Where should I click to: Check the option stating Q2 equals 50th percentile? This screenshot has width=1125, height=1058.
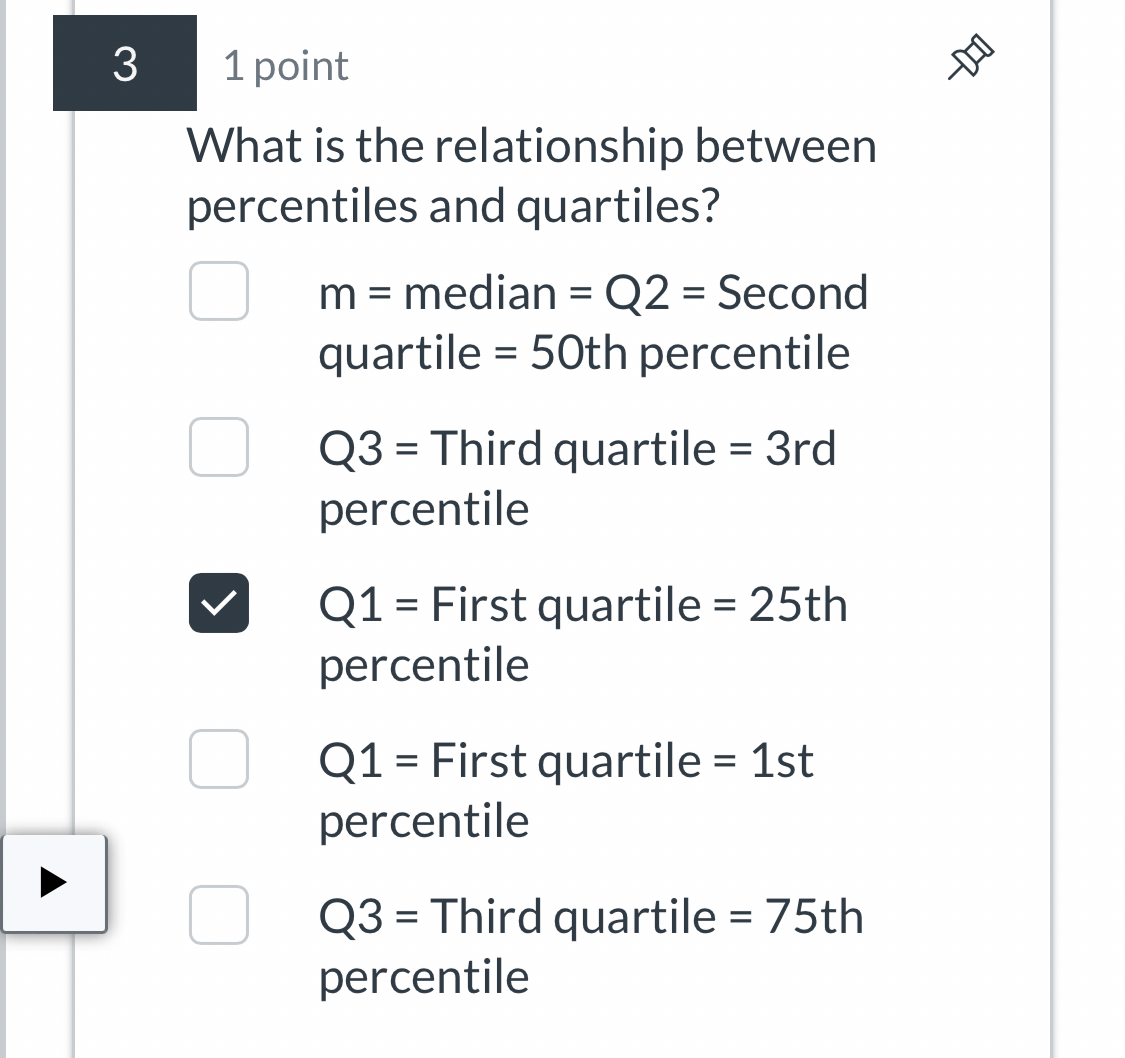coord(219,292)
